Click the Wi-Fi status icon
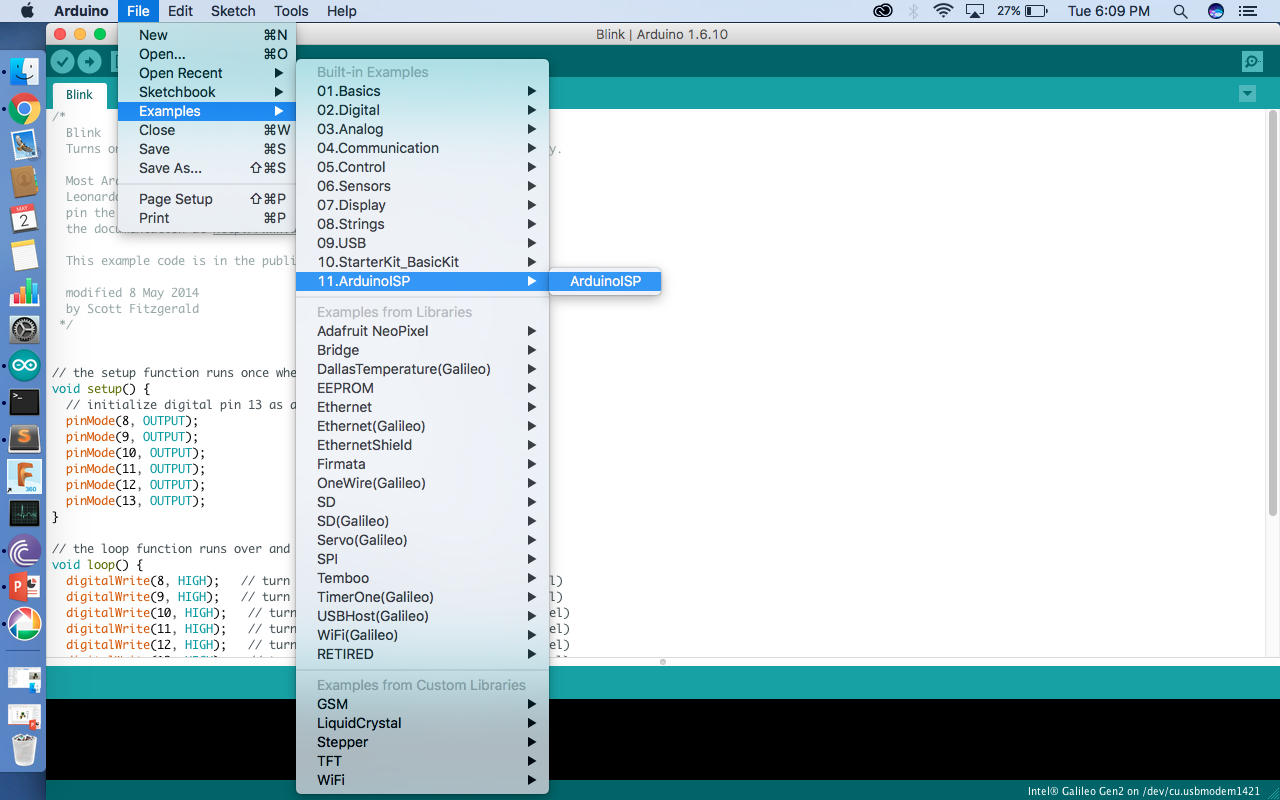The height and width of the screenshot is (800, 1280). [x=943, y=11]
